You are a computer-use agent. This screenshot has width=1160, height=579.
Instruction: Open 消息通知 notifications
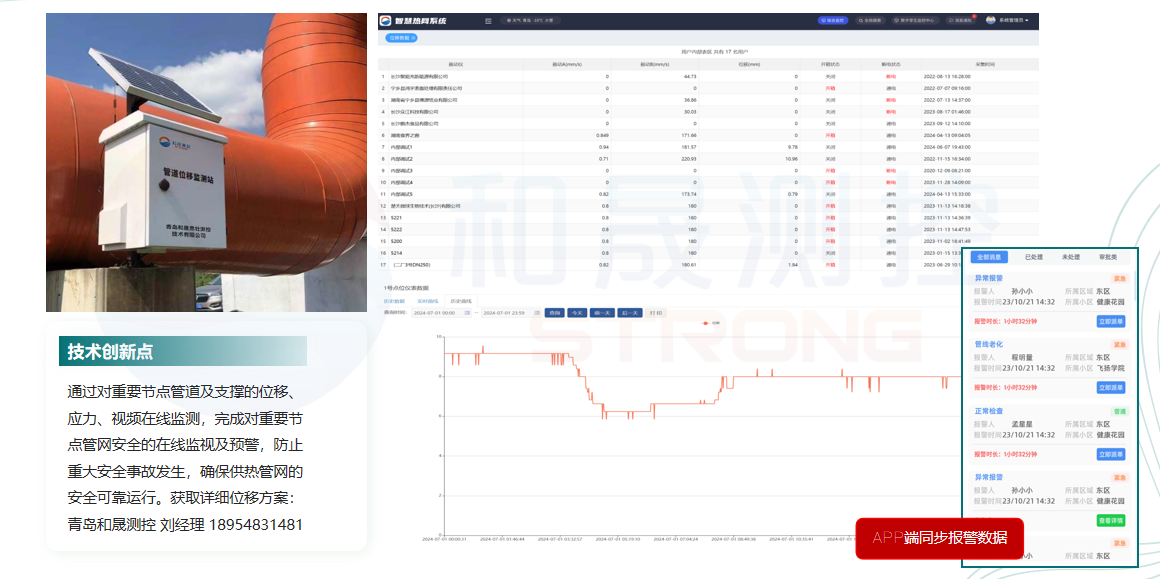[962, 21]
